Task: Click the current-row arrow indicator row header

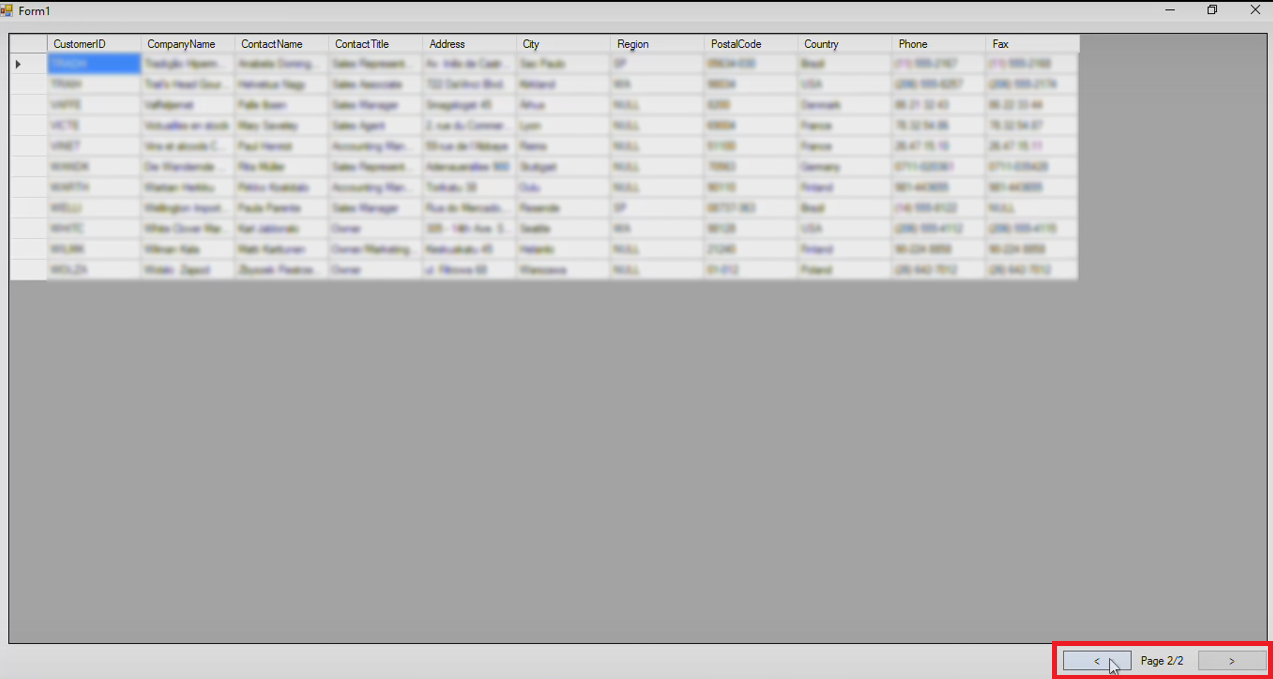Action: point(28,64)
